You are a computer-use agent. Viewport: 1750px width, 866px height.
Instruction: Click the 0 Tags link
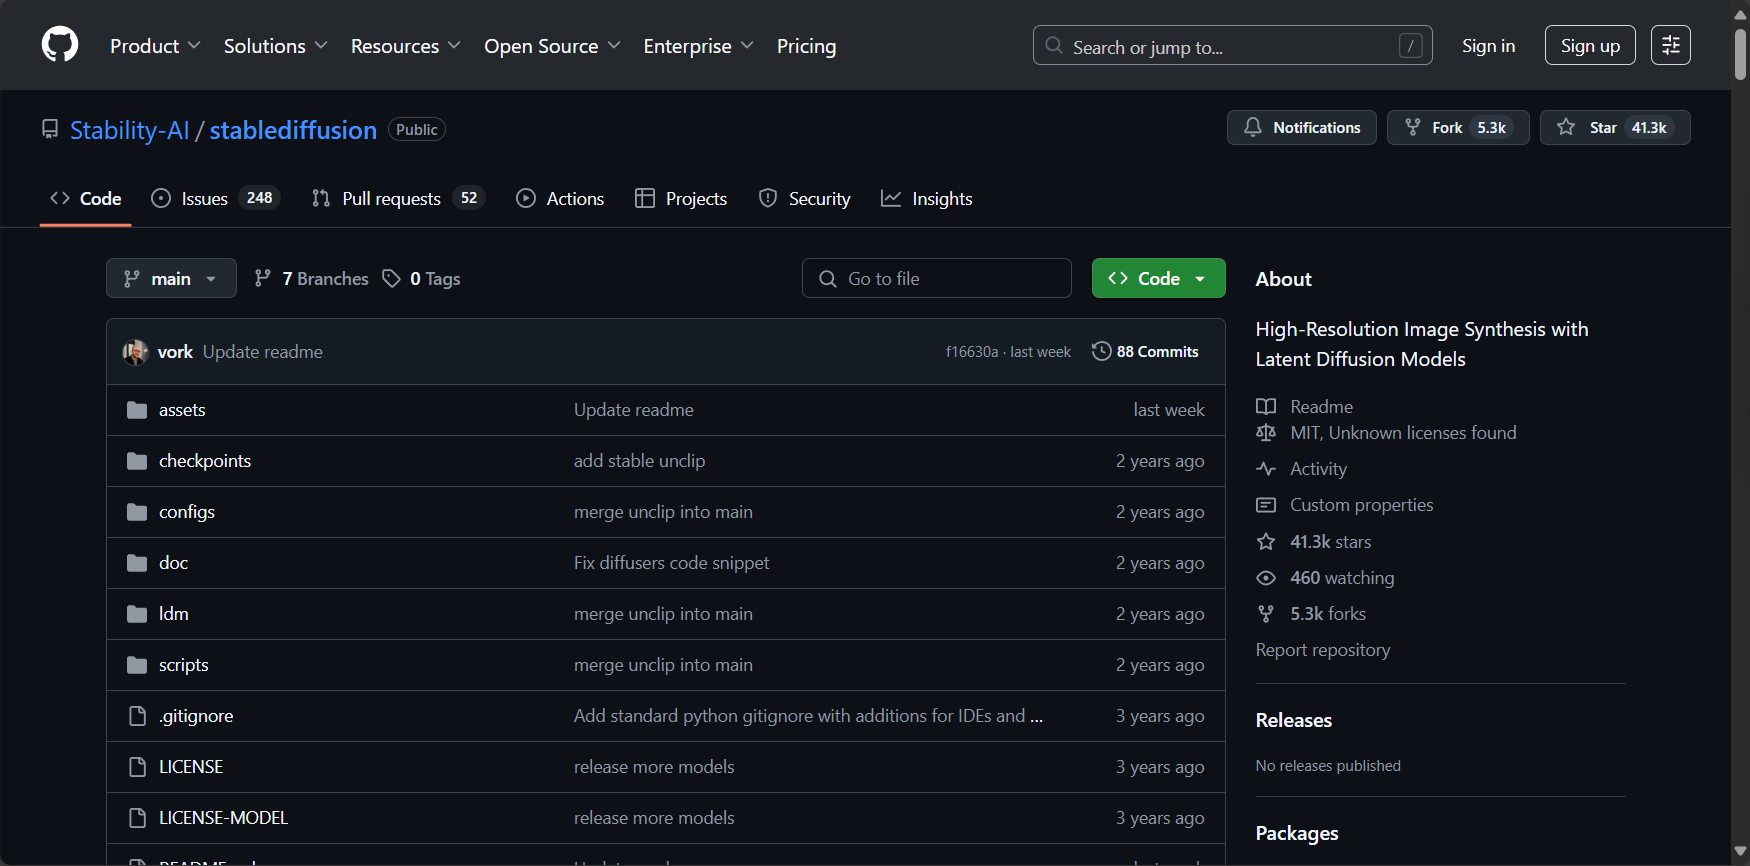coord(421,279)
